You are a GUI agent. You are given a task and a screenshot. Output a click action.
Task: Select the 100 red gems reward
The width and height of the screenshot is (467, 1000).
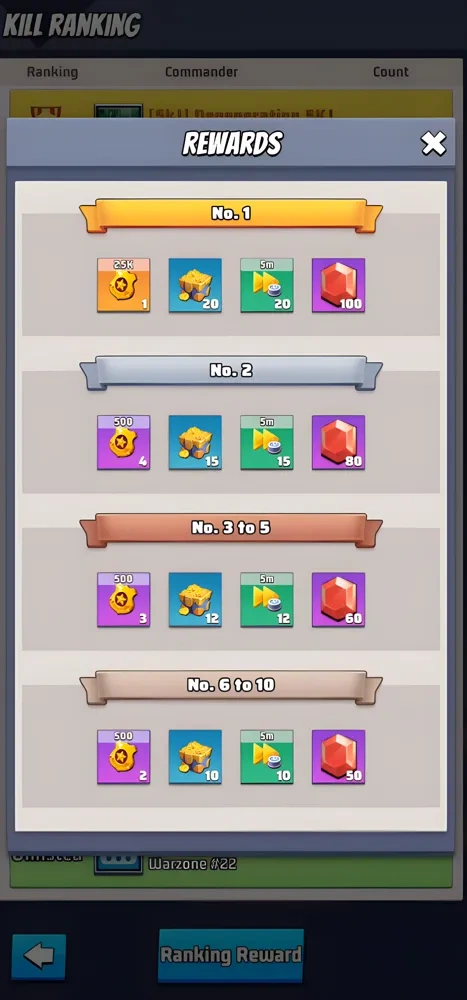pyautogui.click(x=338, y=285)
